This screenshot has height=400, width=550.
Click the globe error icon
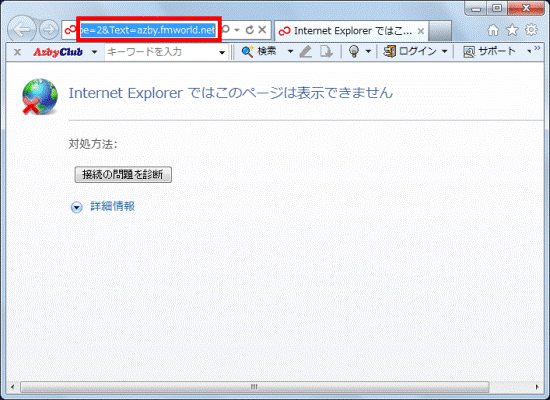(x=40, y=96)
